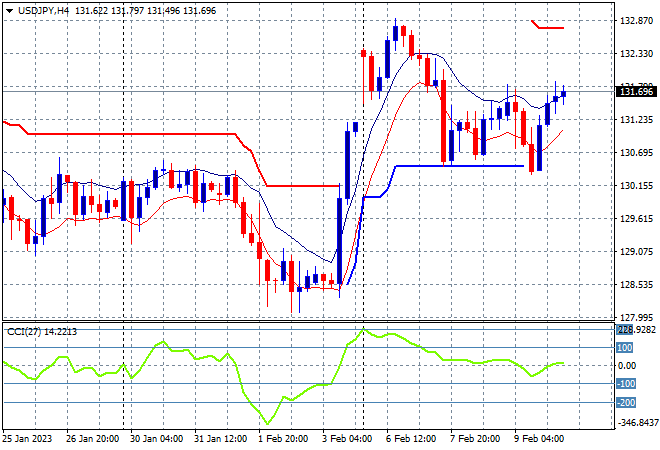Image resolution: width=660 pixels, height=450 pixels.
Task: Click the 132.330 price axis label
Action: pos(636,53)
